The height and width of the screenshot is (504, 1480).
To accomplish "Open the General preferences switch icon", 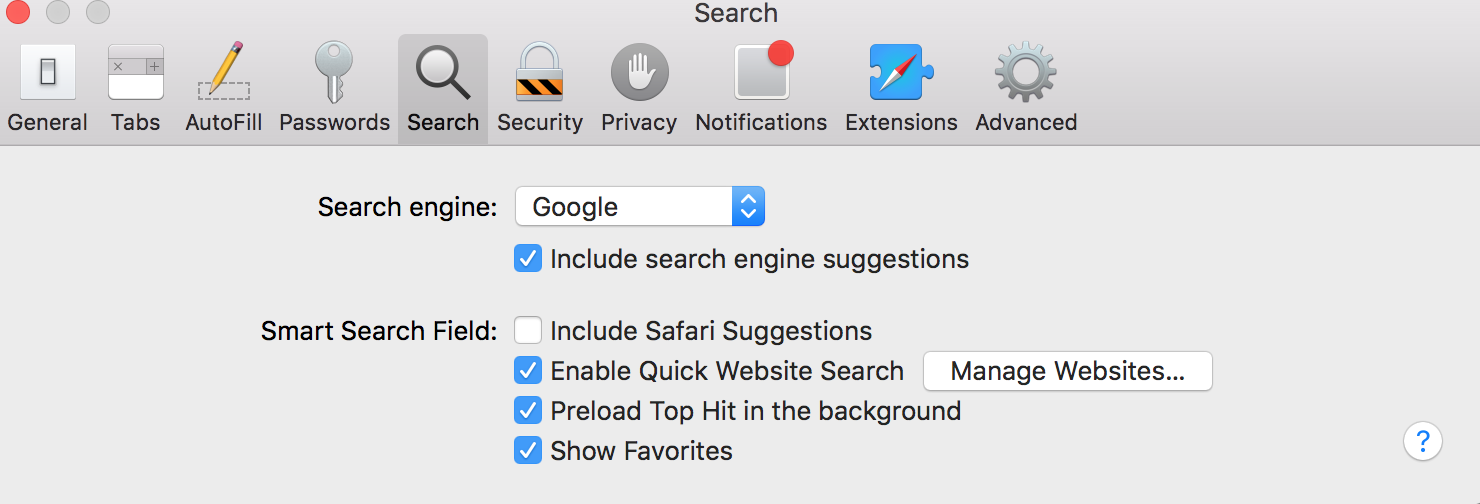I will click(x=47, y=73).
